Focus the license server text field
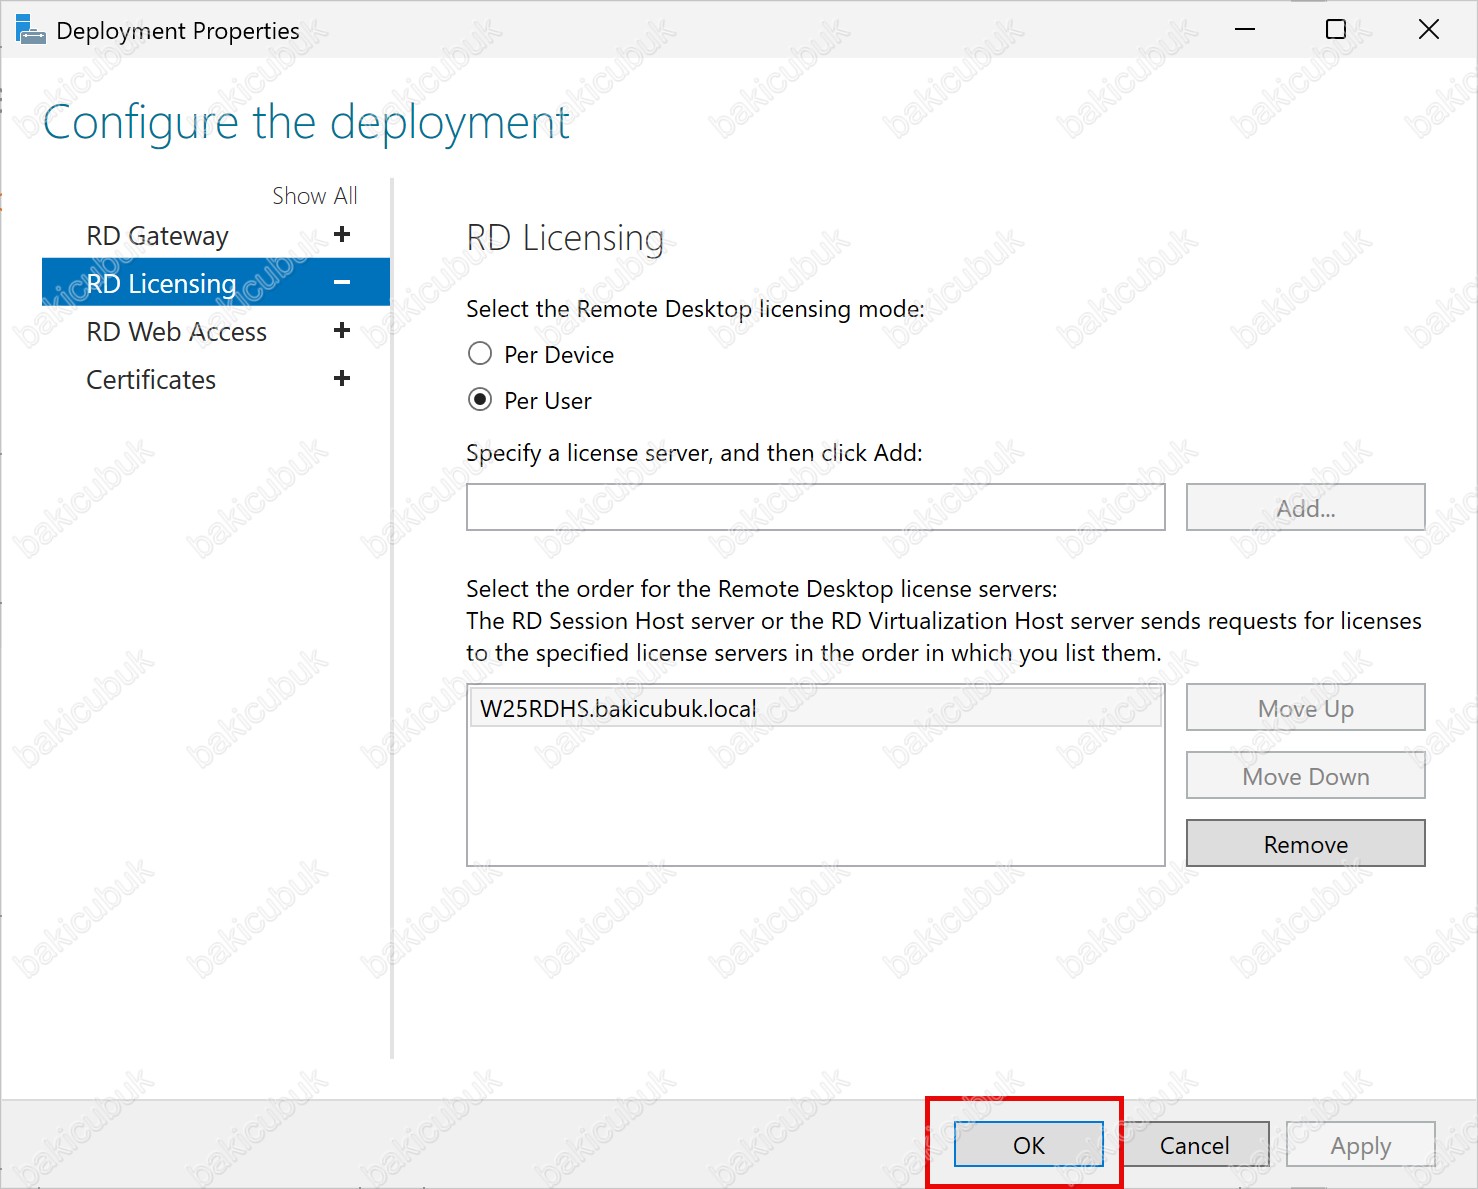The width and height of the screenshot is (1478, 1189). coord(815,507)
